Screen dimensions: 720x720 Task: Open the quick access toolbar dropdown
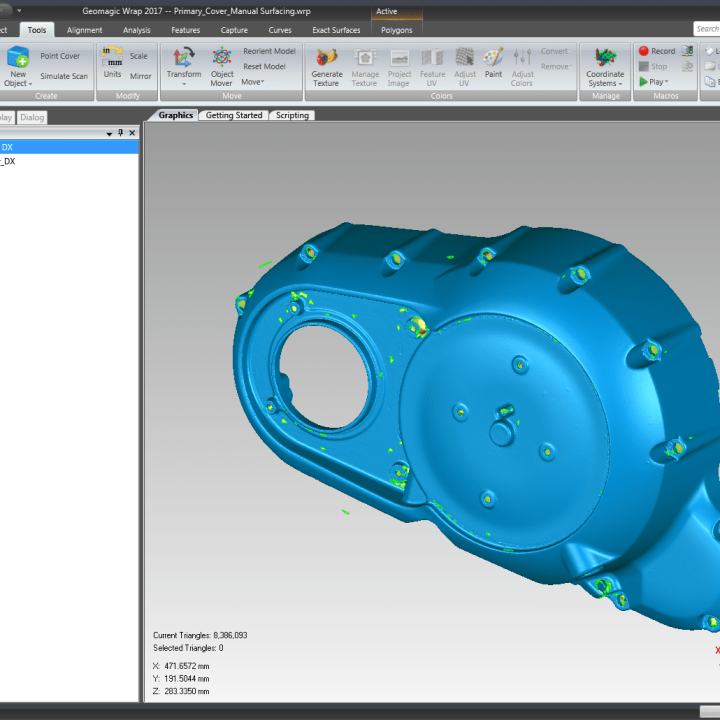(19, 10)
